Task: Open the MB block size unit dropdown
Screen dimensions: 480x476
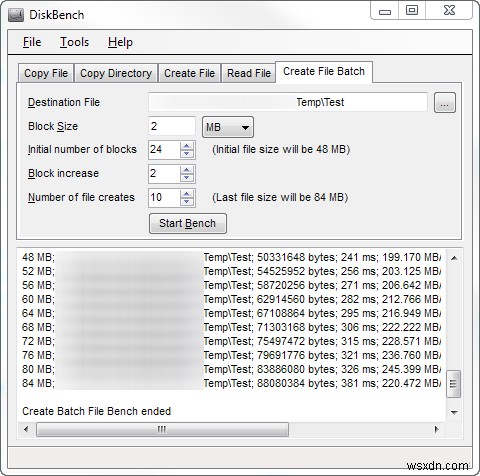Action: click(228, 127)
